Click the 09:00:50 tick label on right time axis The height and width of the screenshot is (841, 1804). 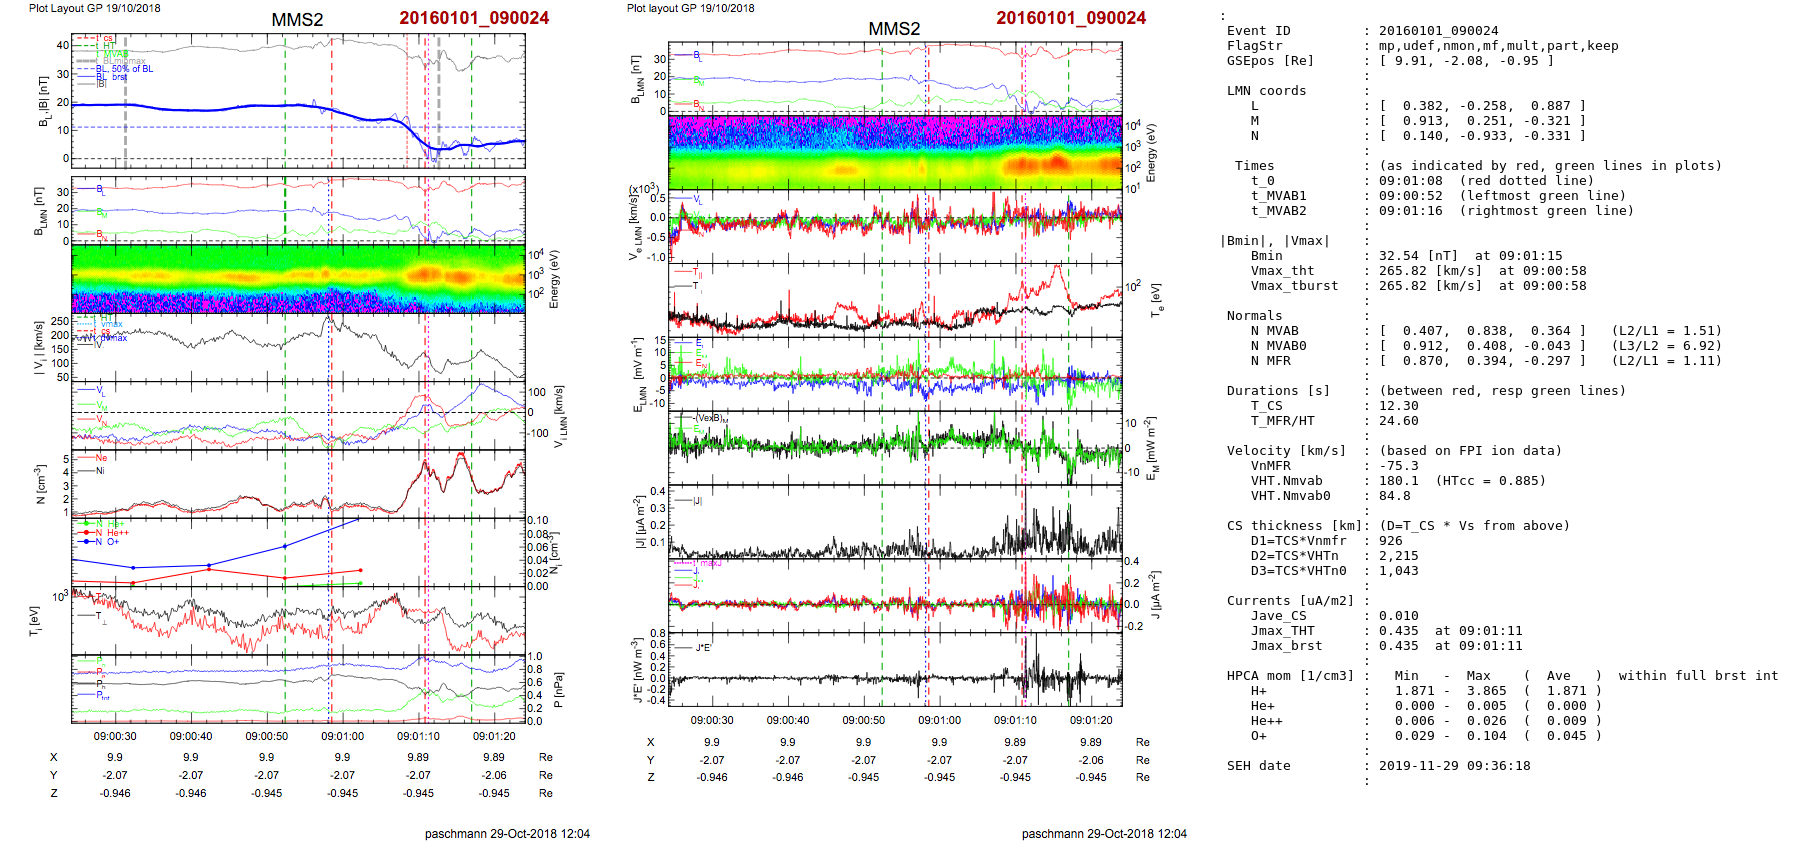coord(863,720)
